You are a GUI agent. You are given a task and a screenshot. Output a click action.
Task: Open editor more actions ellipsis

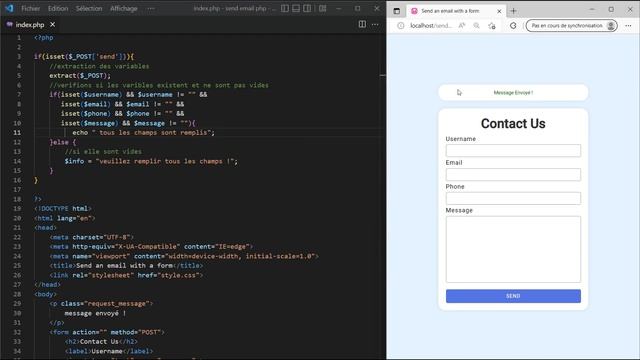(375, 24)
